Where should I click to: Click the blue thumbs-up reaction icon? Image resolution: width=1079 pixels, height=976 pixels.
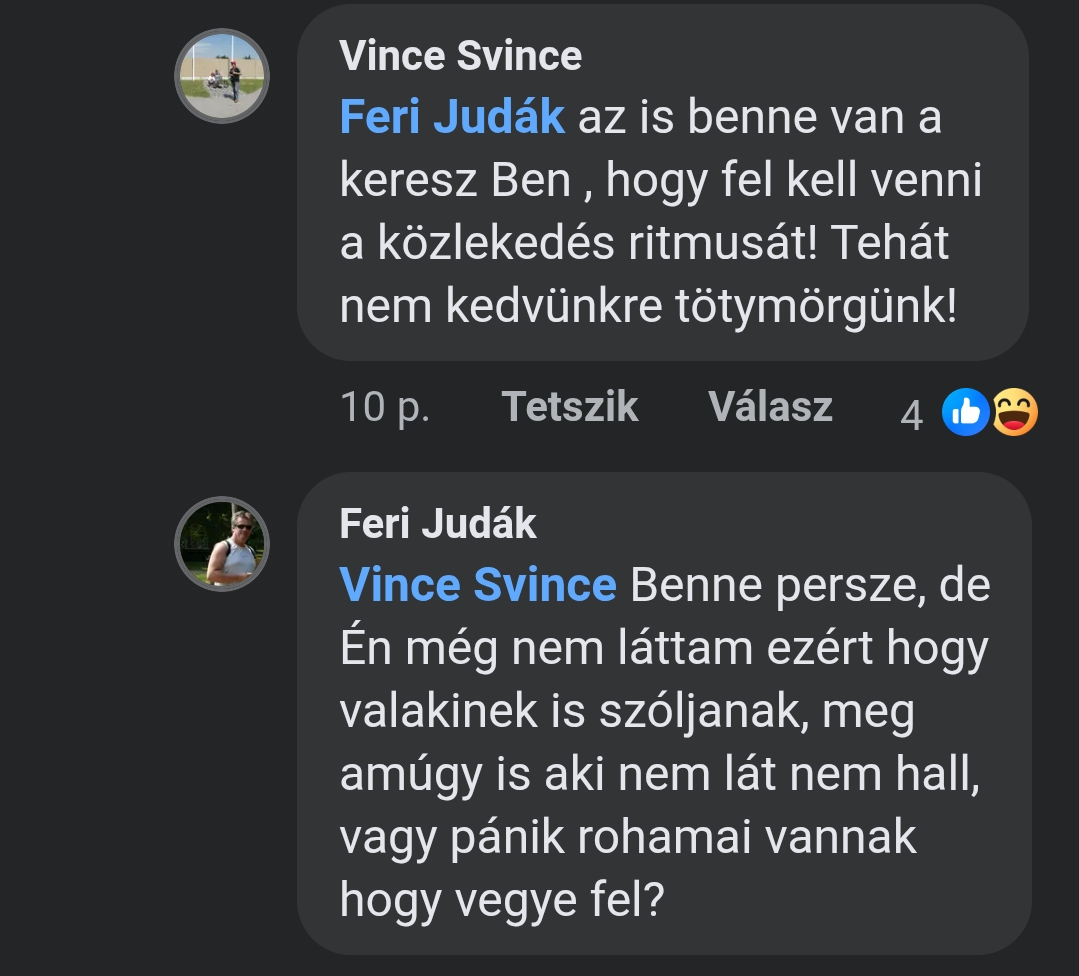tap(965, 411)
